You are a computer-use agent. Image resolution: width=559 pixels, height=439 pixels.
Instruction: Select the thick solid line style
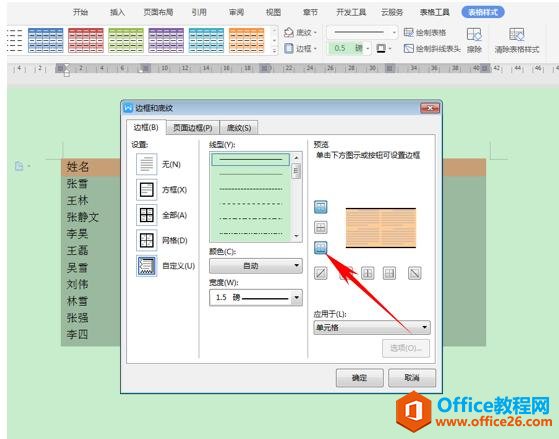(x=251, y=159)
